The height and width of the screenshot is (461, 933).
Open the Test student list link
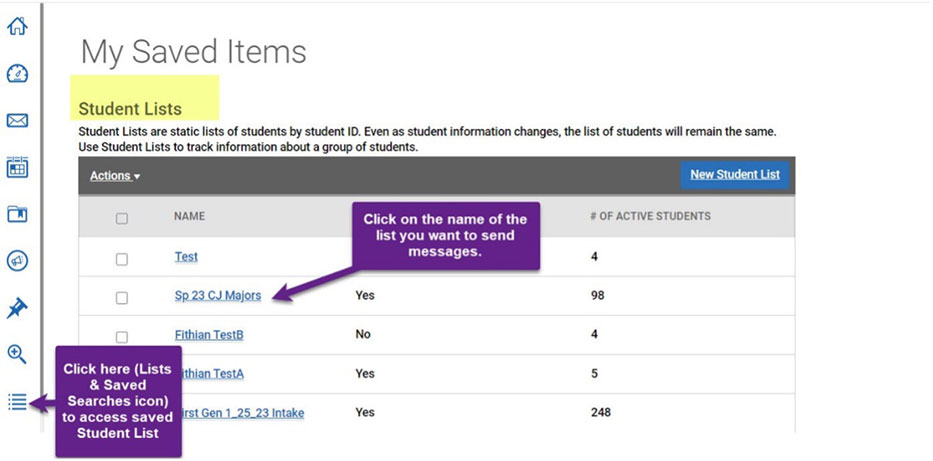pyautogui.click(x=186, y=257)
